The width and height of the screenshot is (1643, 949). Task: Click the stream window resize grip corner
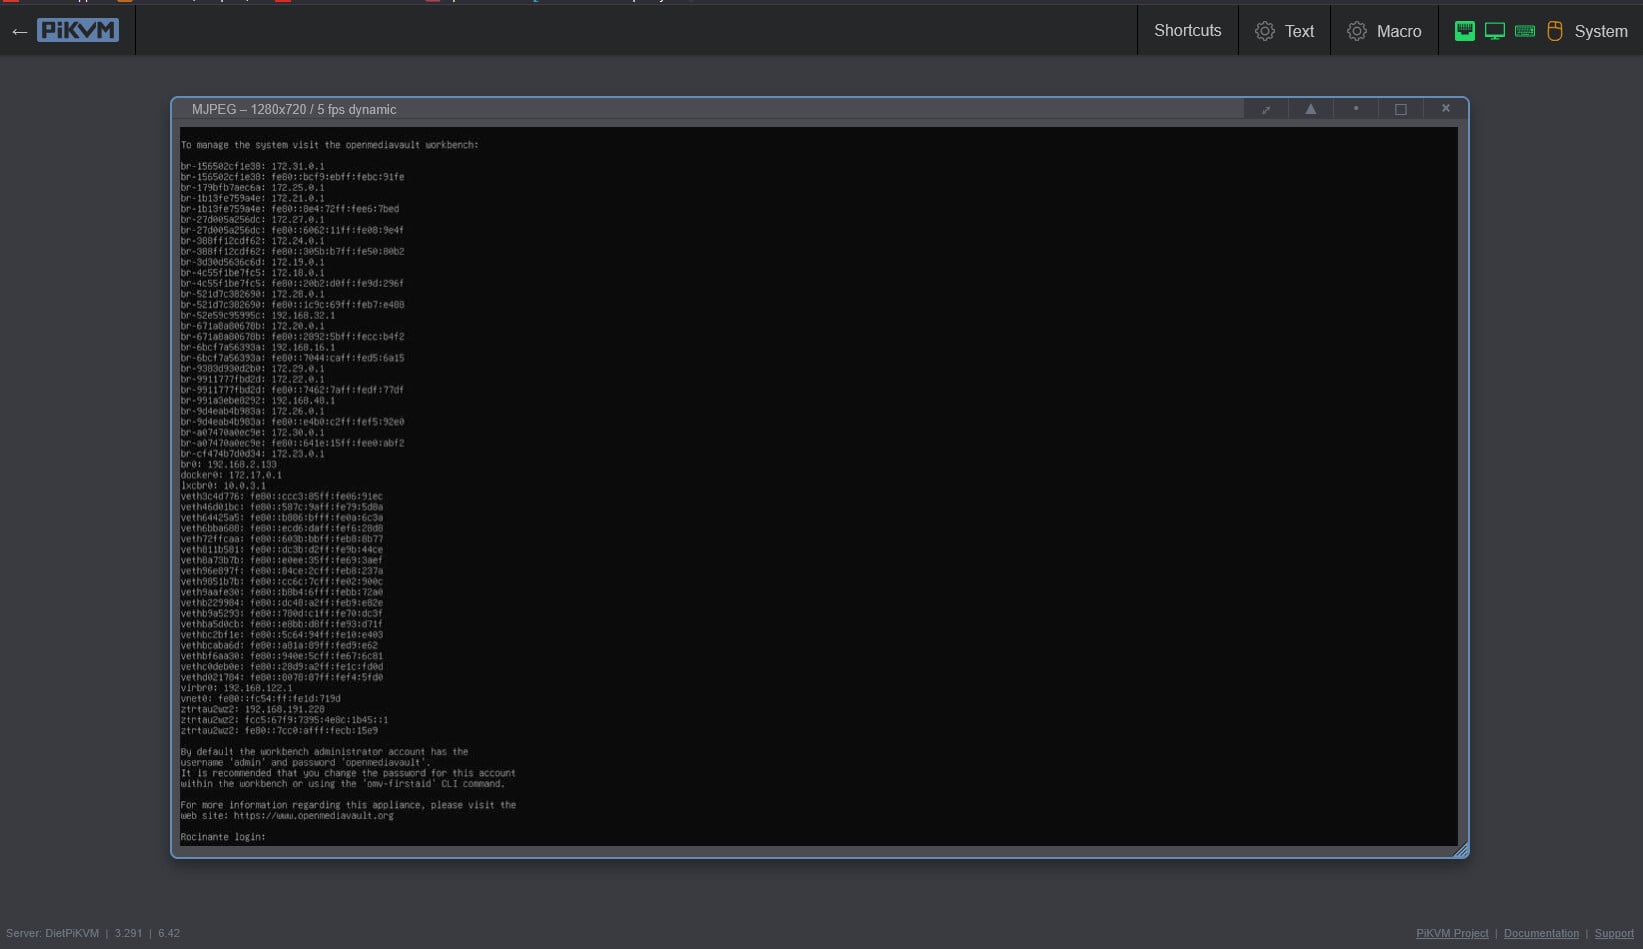(x=1461, y=850)
